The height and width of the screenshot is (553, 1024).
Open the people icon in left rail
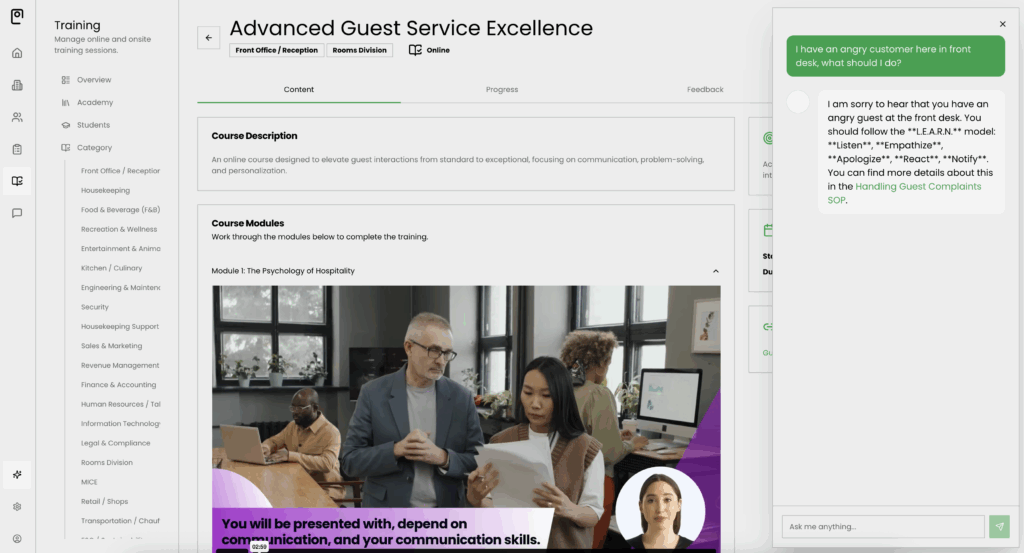click(x=17, y=117)
